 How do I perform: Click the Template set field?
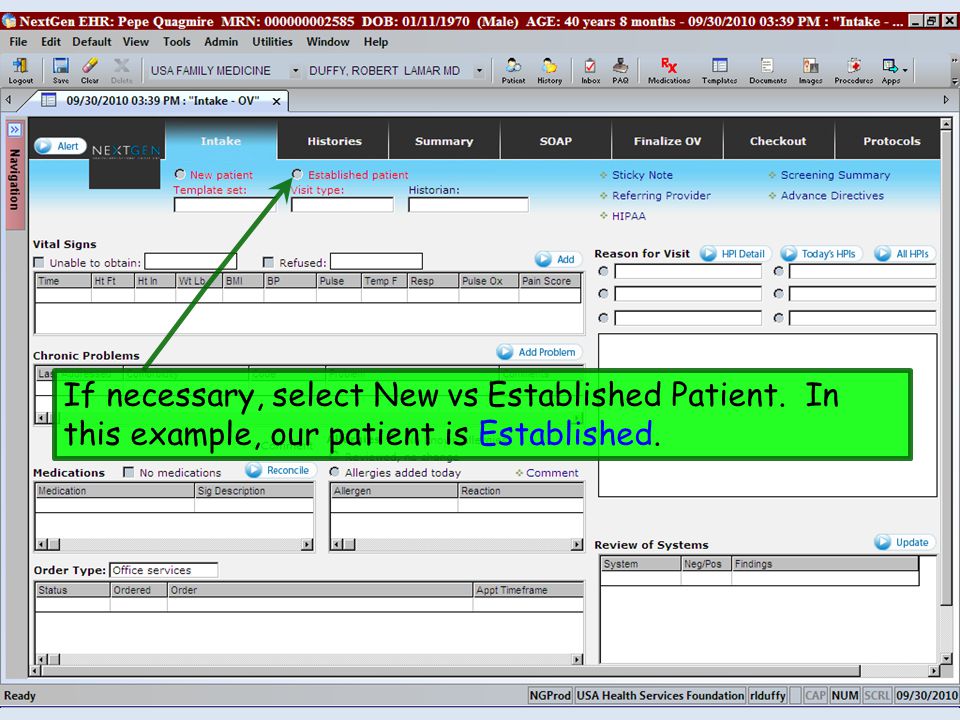224,204
